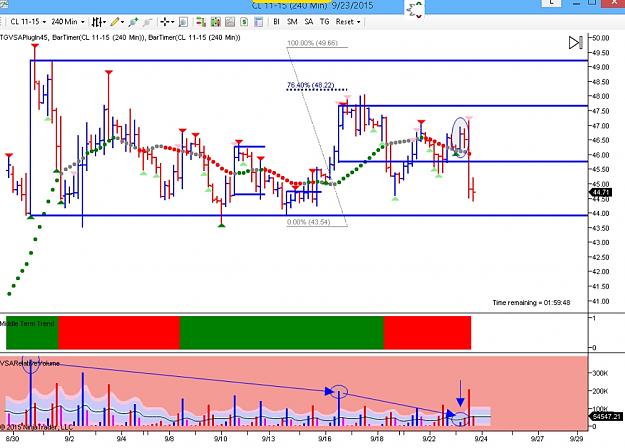625x448 pixels.
Task: Click the Time remaining = 01:59:48 text
Action: point(531,303)
